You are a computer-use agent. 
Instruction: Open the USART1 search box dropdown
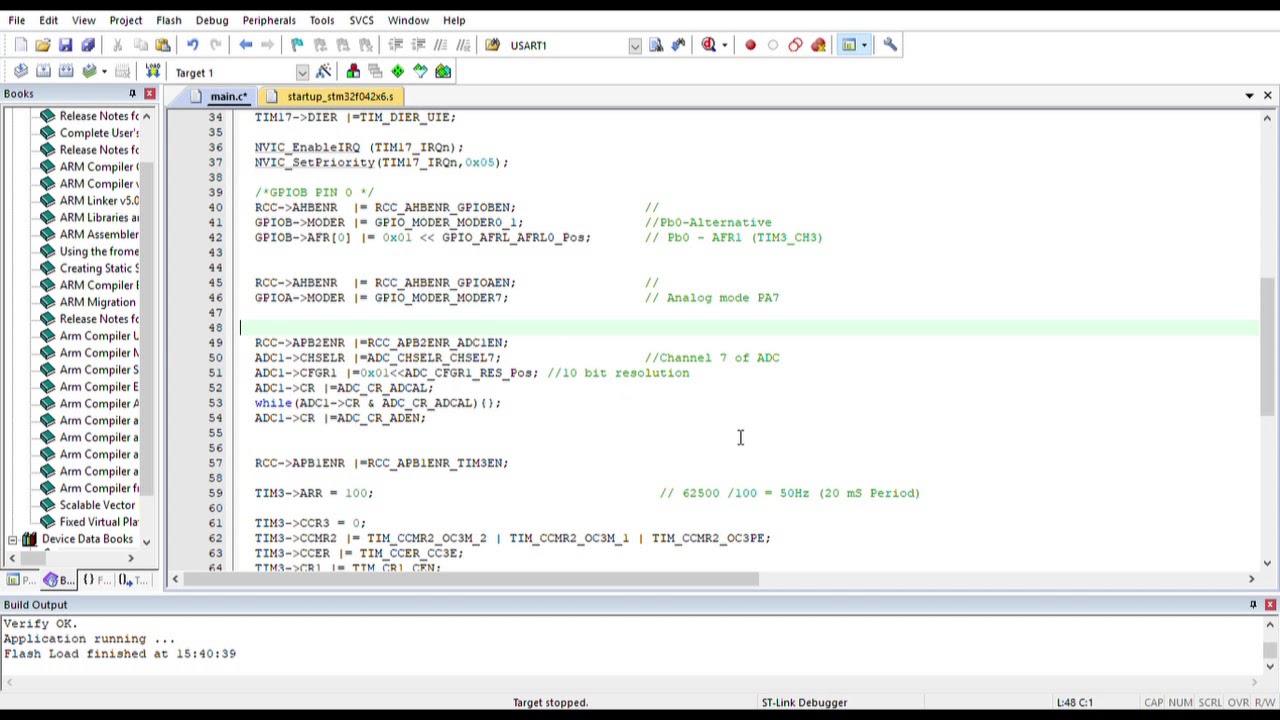click(x=634, y=46)
